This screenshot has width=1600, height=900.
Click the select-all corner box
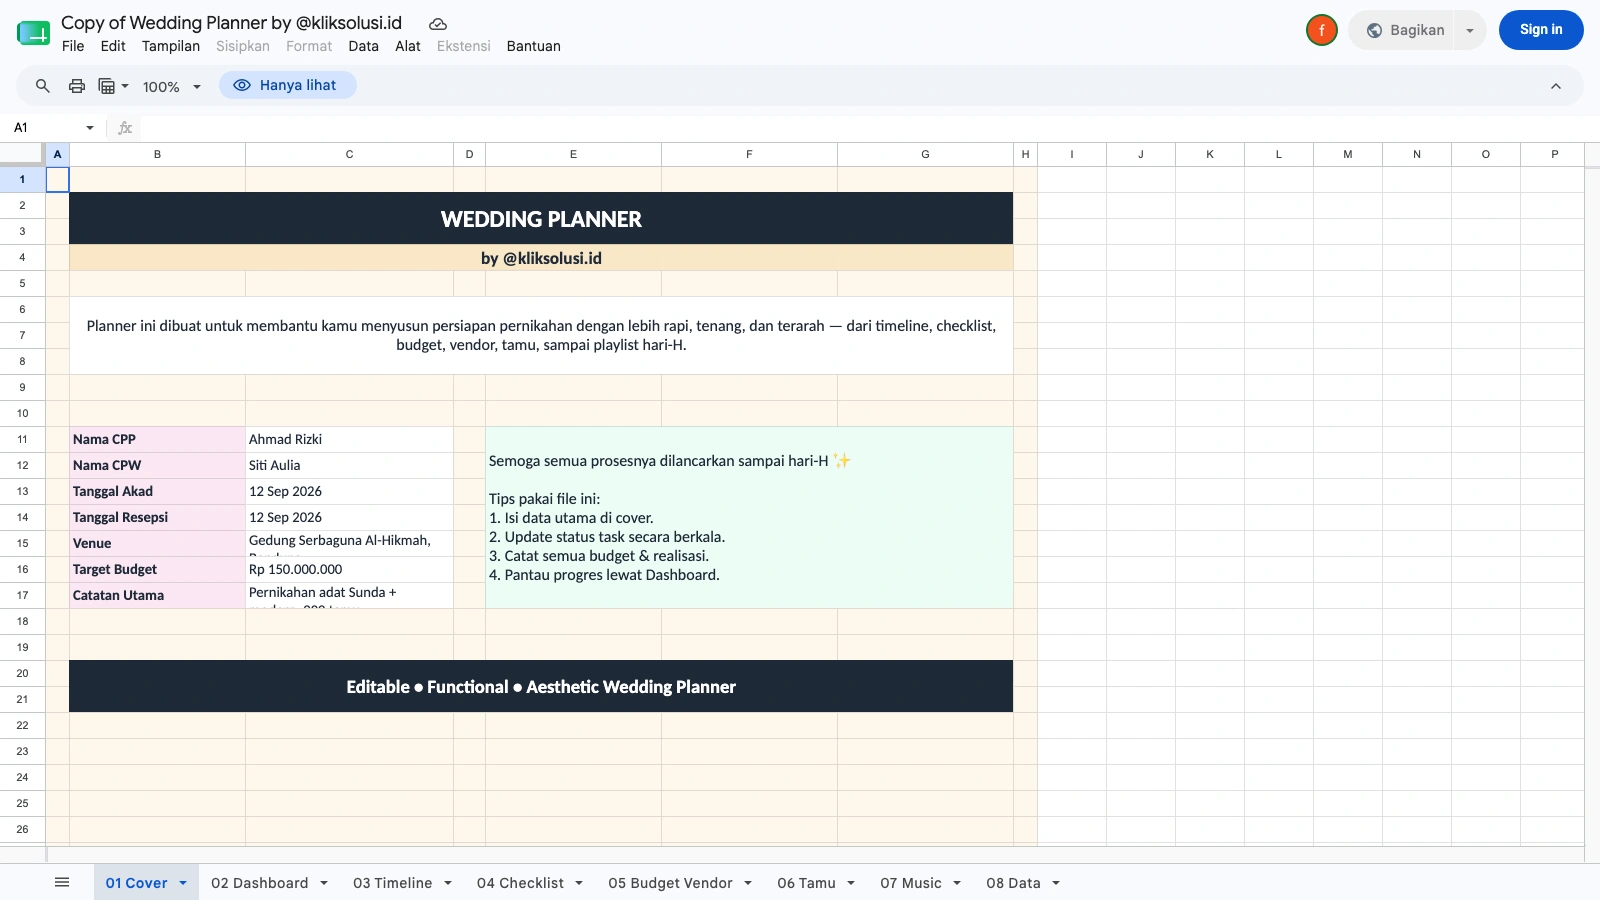tap(22, 154)
